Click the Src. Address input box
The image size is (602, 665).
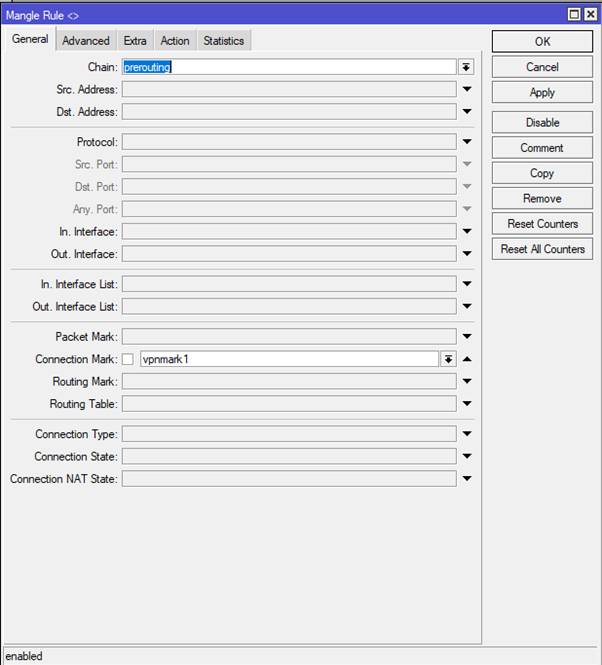289,89
